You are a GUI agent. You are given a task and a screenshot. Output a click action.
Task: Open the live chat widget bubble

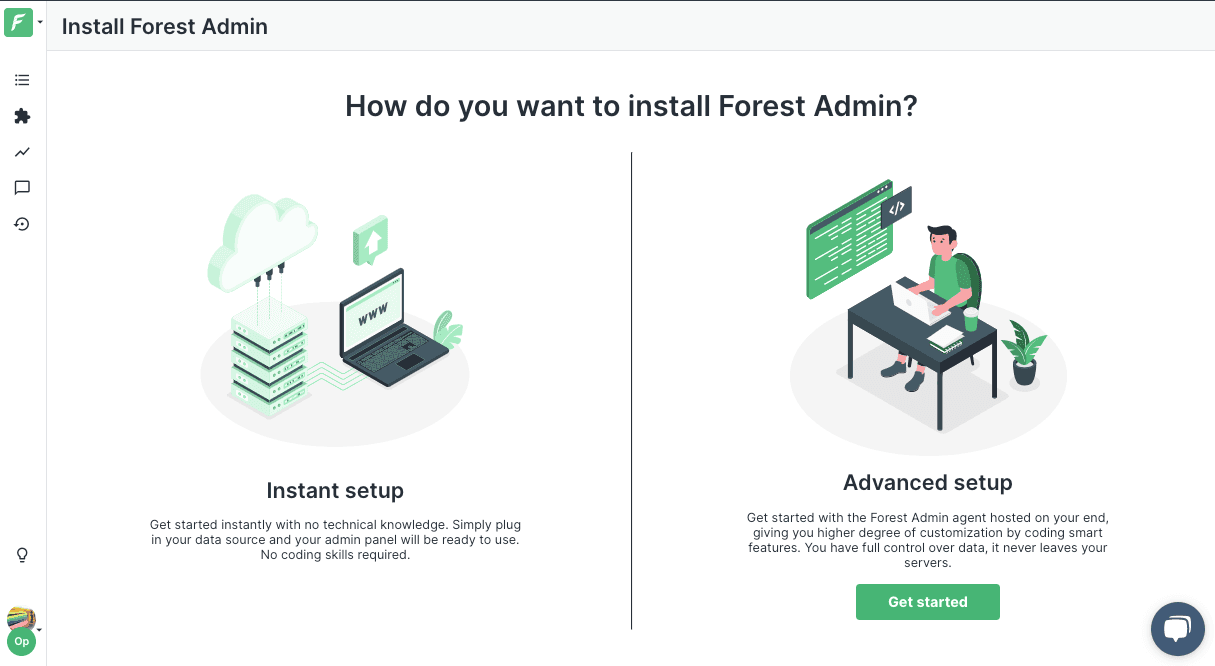click(1177, 628)
